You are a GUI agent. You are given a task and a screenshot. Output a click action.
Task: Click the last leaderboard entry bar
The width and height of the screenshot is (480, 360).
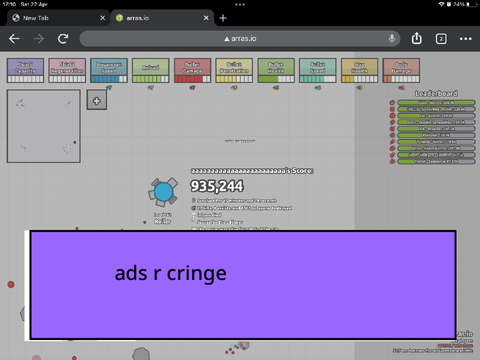[x=436, y=162]
